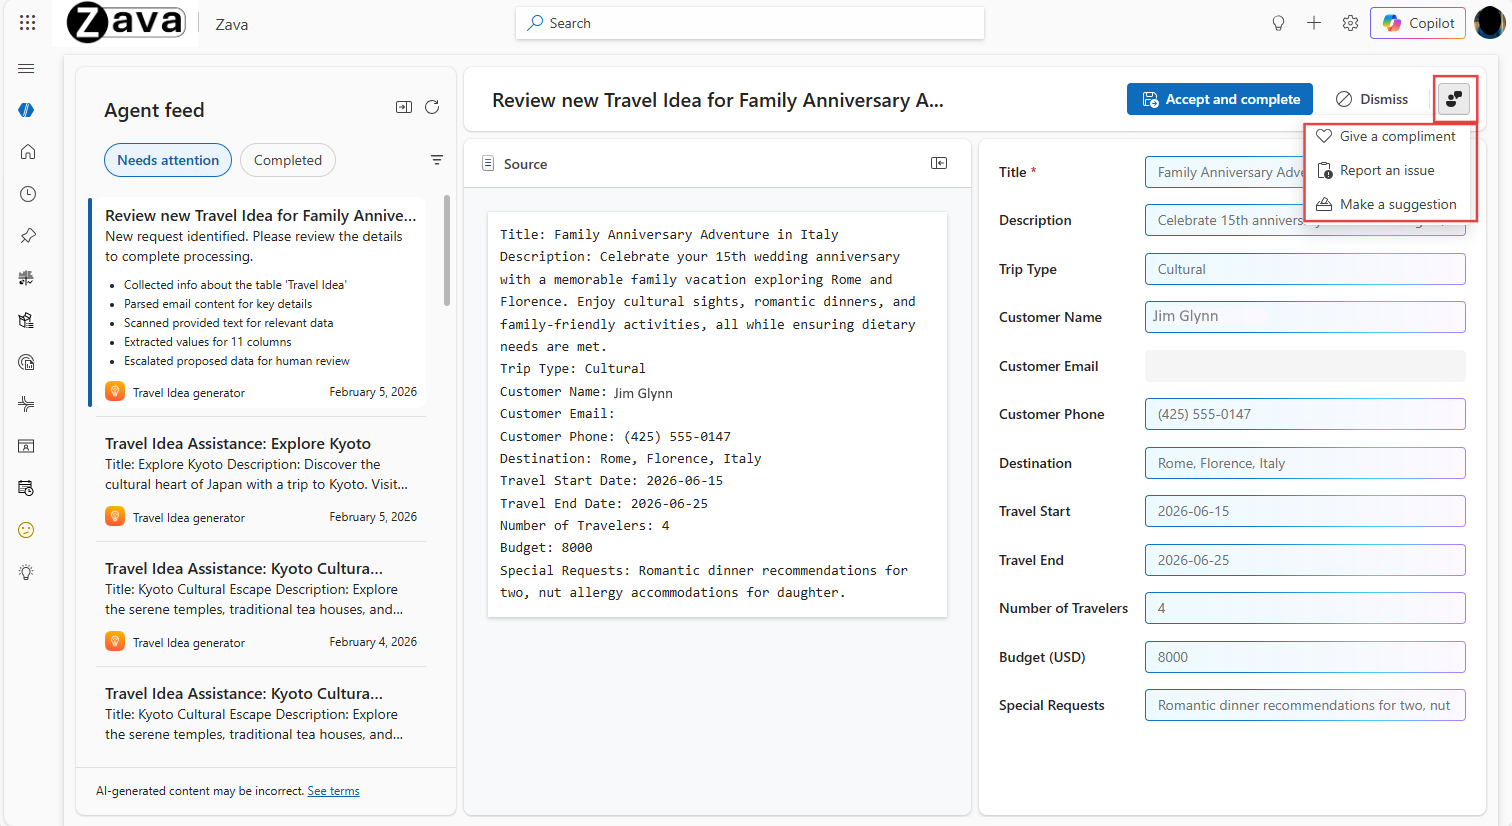Screen dimensions: 1512x826
Task: Refresh the Agent feed
Action: [x=432, y=107]
